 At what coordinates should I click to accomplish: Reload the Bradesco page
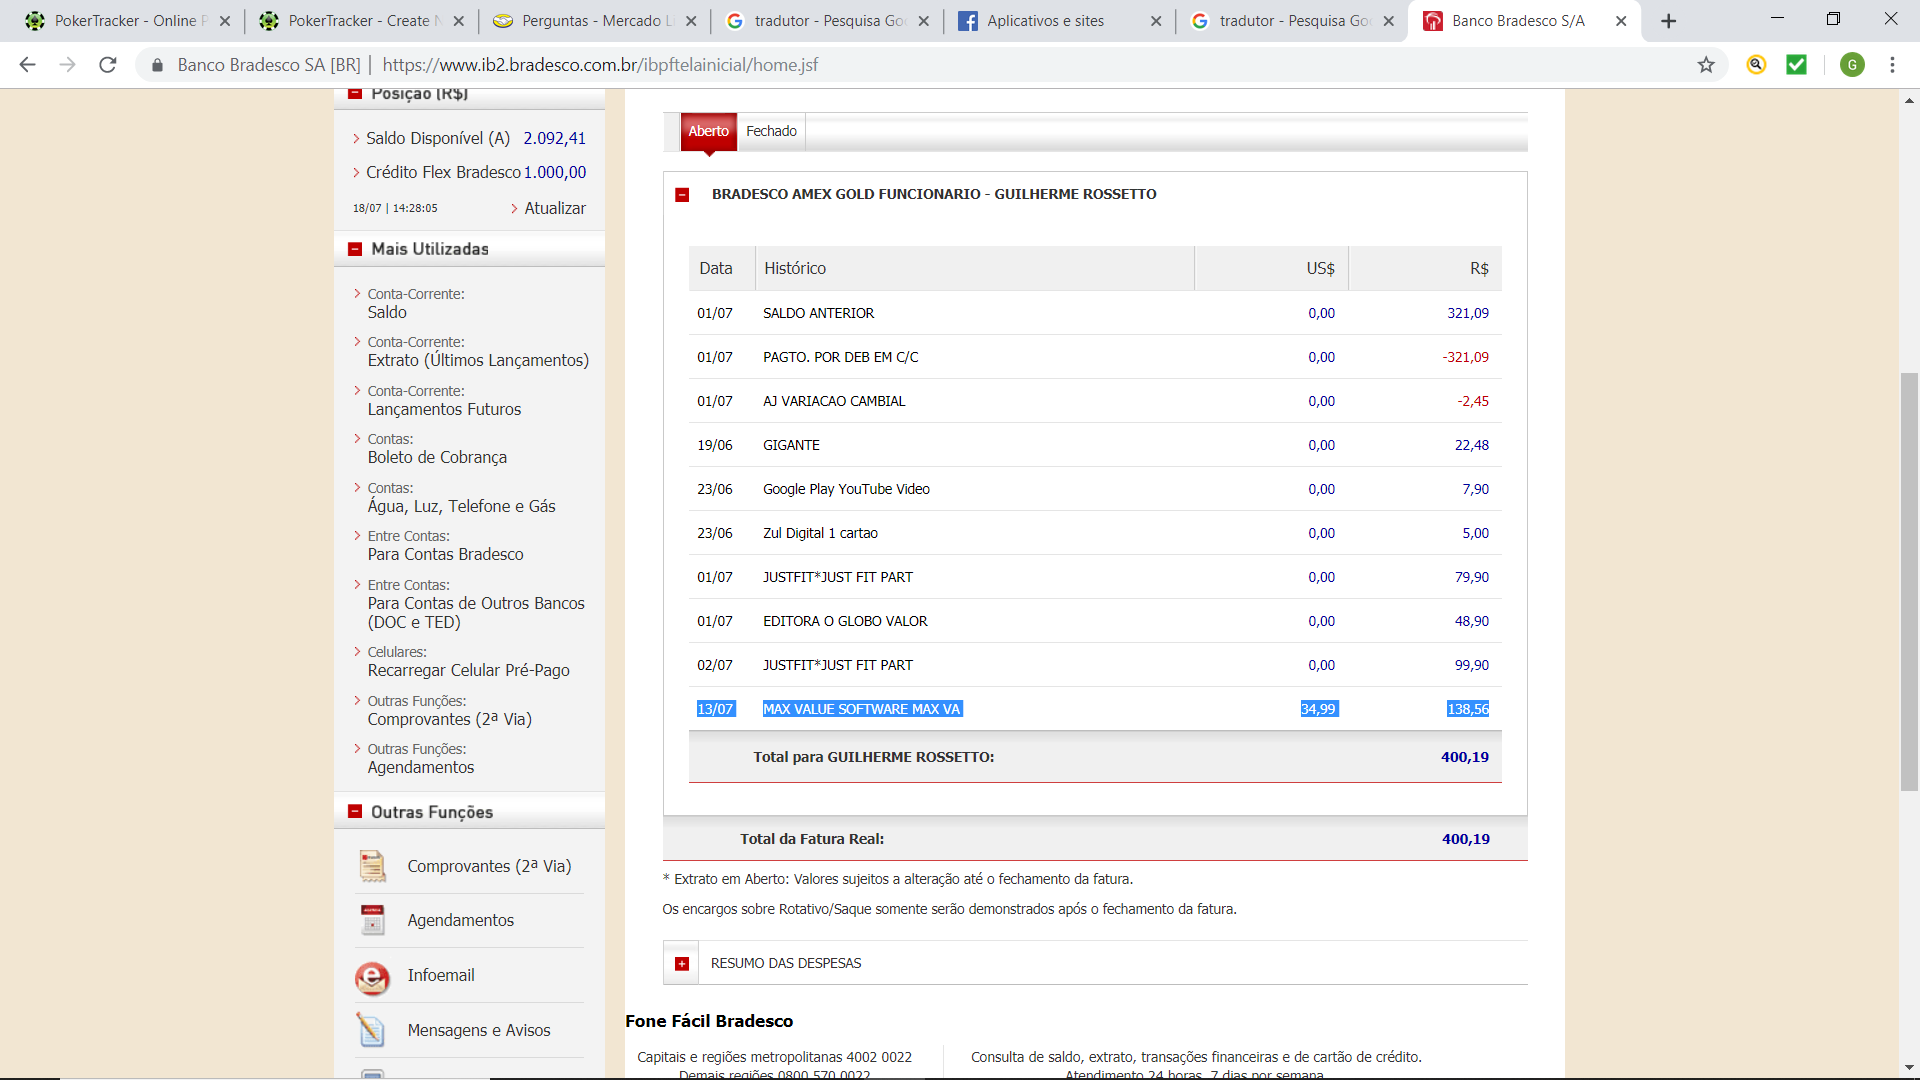tap(108, 65)
